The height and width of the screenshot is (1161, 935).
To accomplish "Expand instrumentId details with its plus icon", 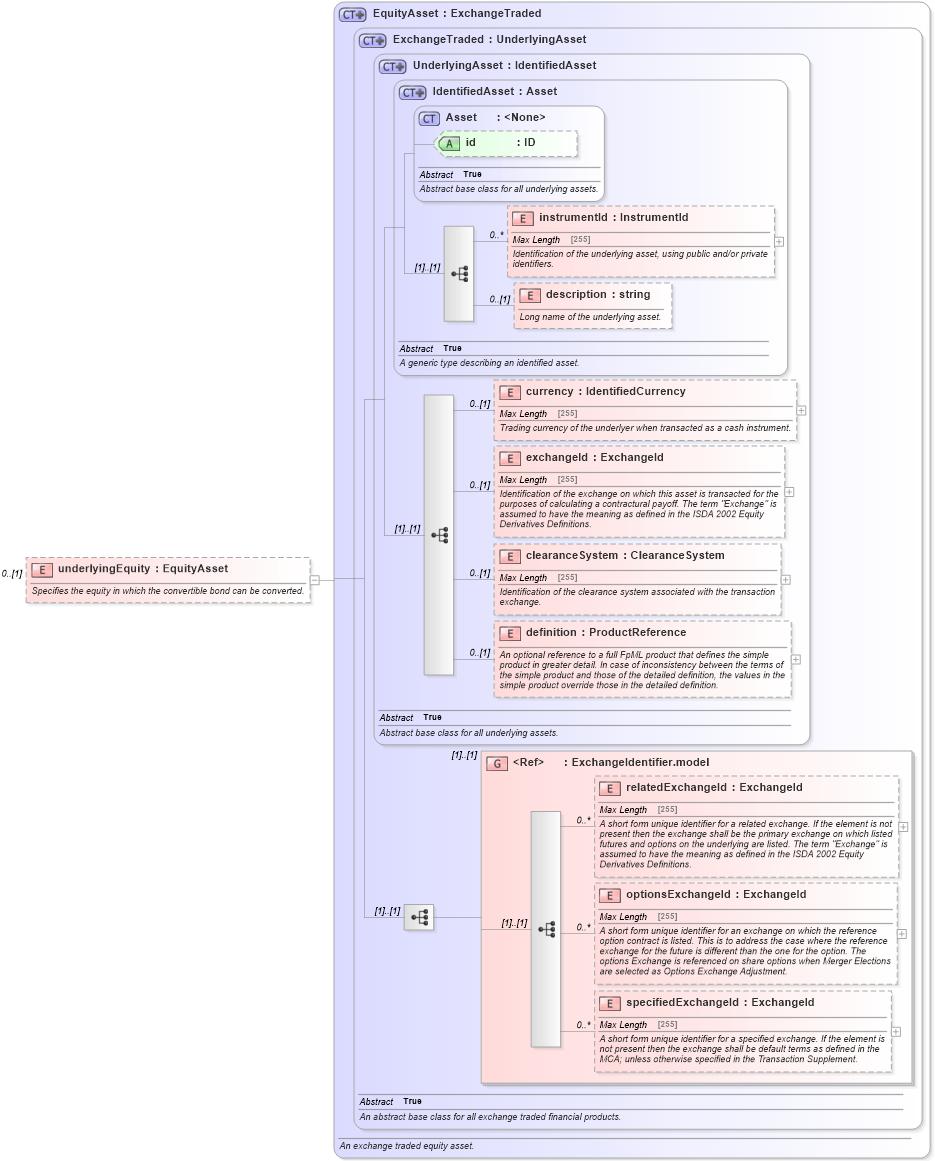I will coord(778,241).
